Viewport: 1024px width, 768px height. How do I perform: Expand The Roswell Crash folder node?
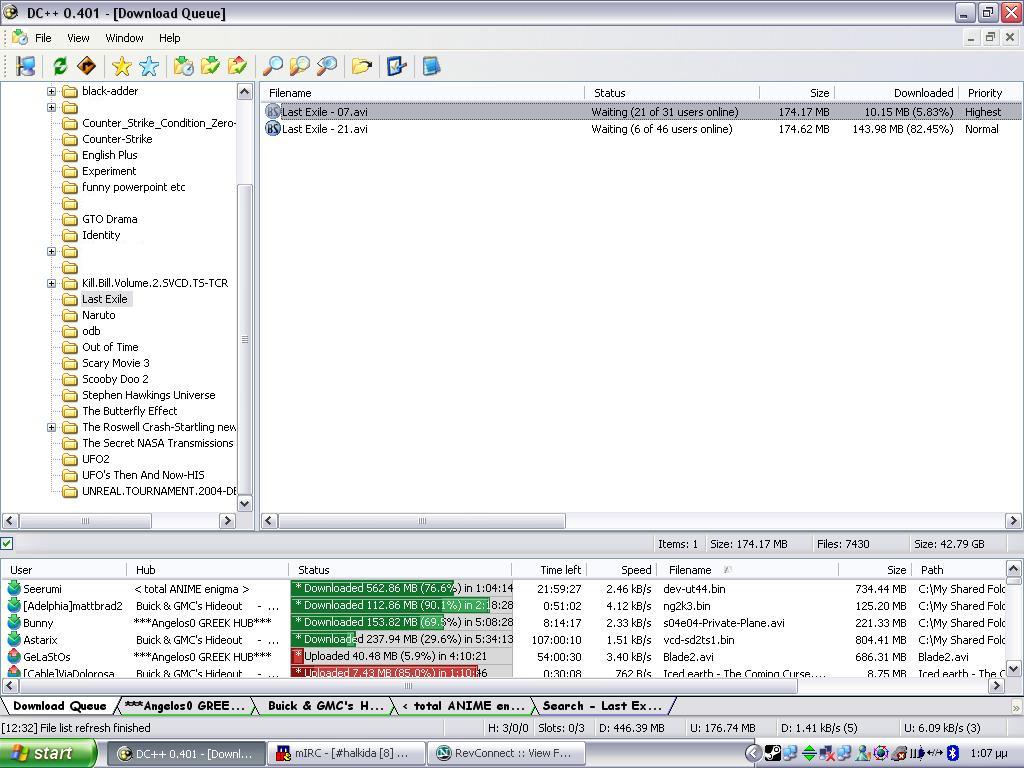tap(52, 428)
